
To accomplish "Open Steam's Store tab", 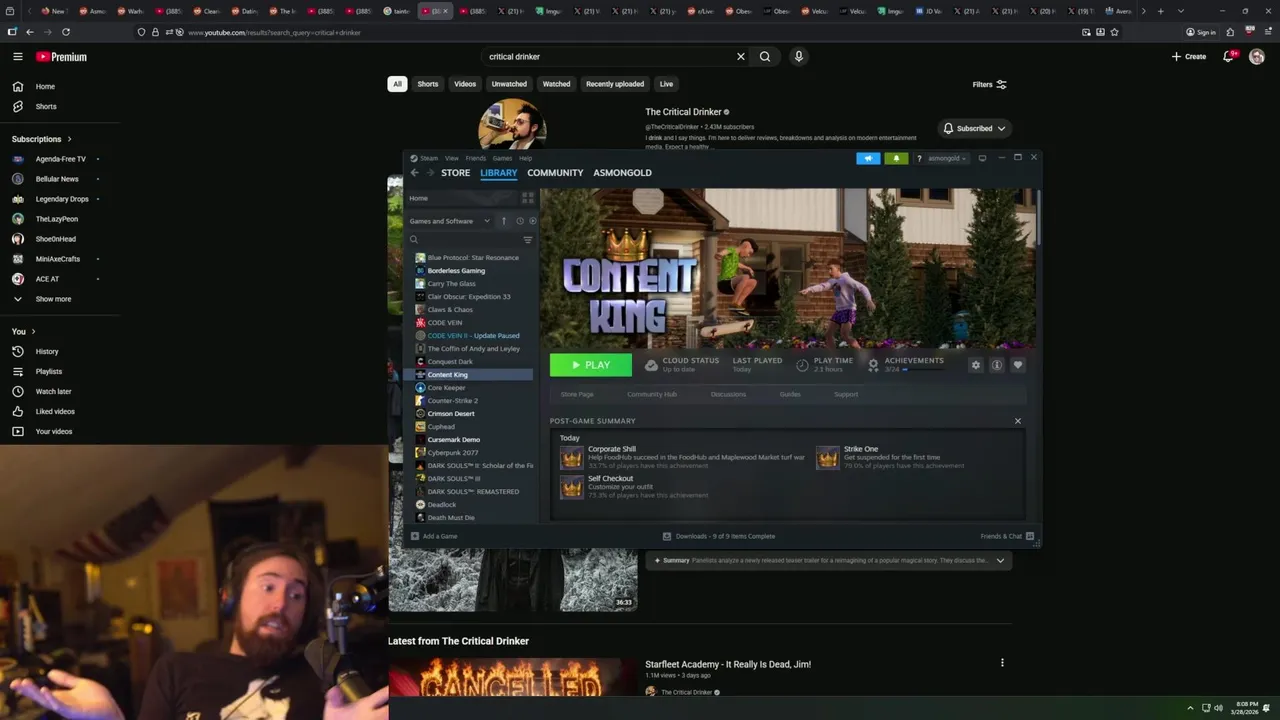I will (x=455, y=173).
